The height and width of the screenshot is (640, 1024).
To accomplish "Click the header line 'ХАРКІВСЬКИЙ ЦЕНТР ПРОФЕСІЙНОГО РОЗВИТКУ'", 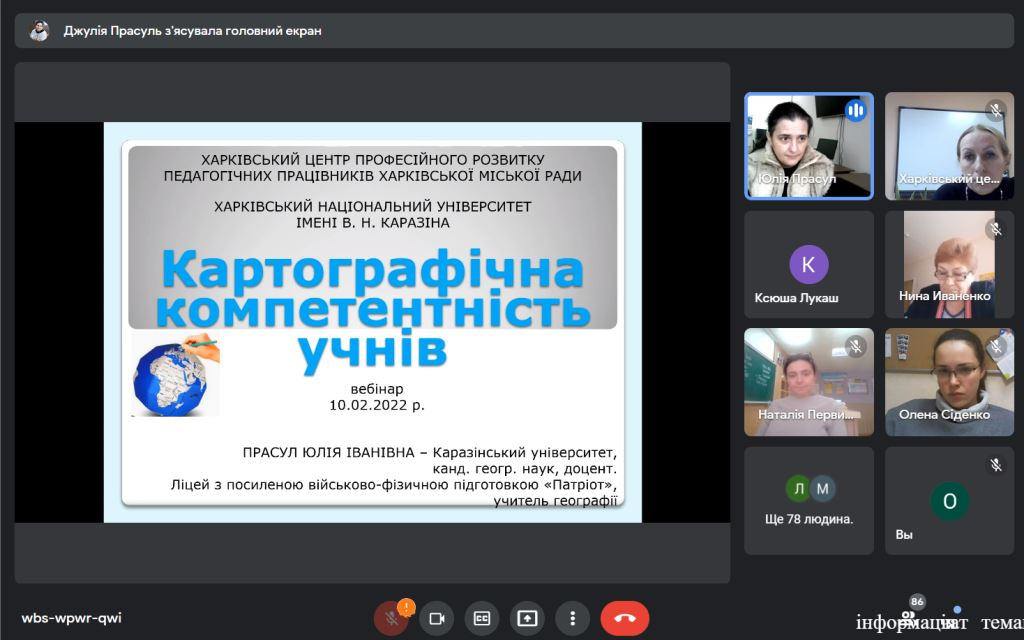I will click(373, 160).
